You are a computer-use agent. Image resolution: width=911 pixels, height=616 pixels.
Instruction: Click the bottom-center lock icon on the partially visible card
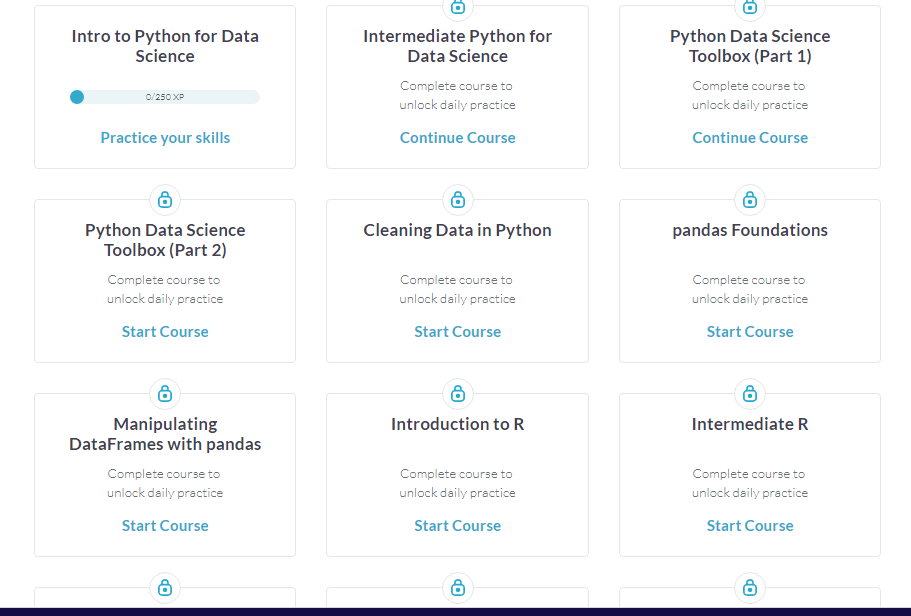pos(457,588)
